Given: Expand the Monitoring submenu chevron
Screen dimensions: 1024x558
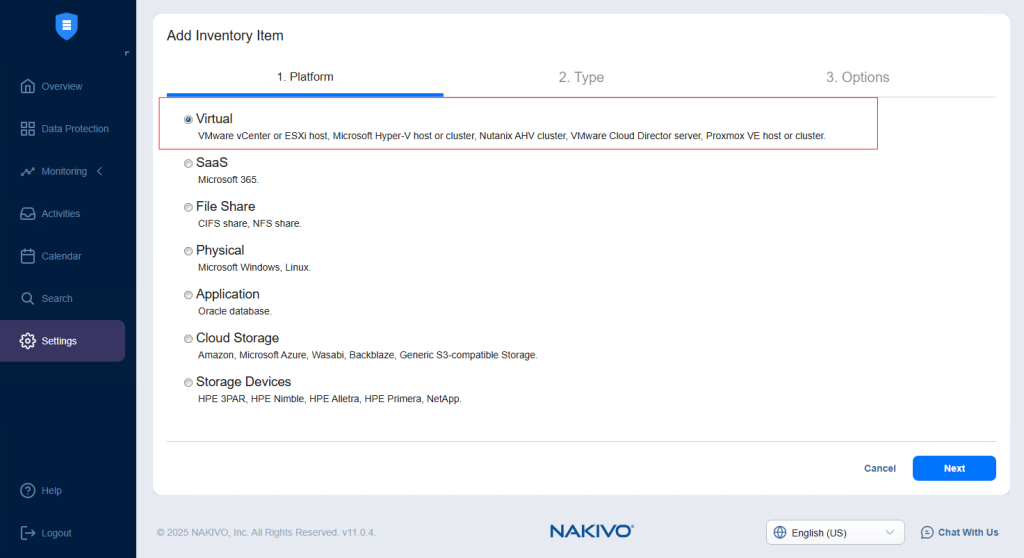Looking at the screenshot, I should point(100,171).
